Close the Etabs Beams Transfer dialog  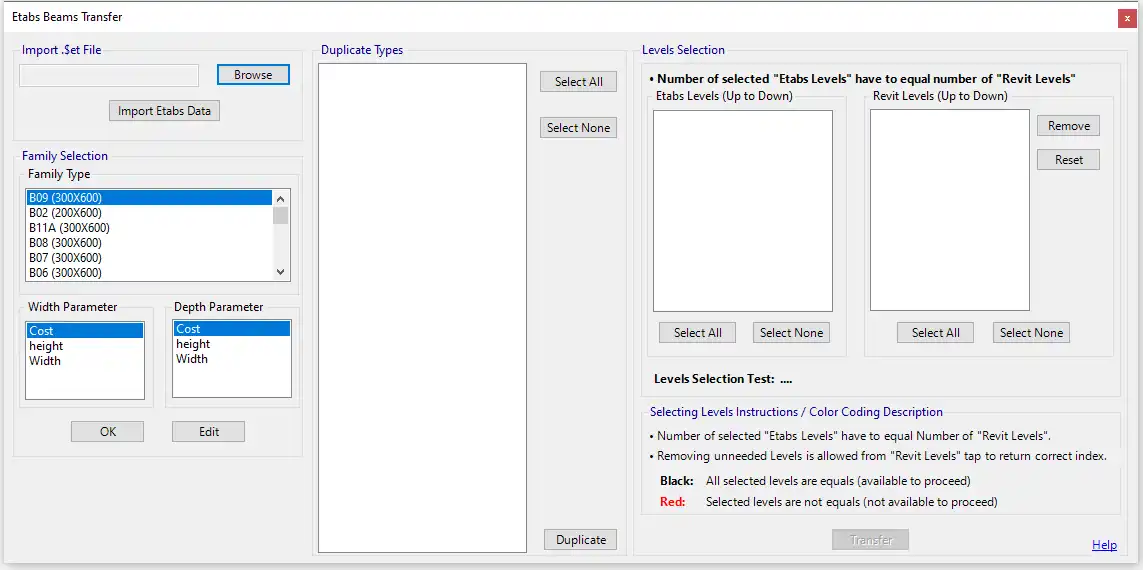(1127, 18)
